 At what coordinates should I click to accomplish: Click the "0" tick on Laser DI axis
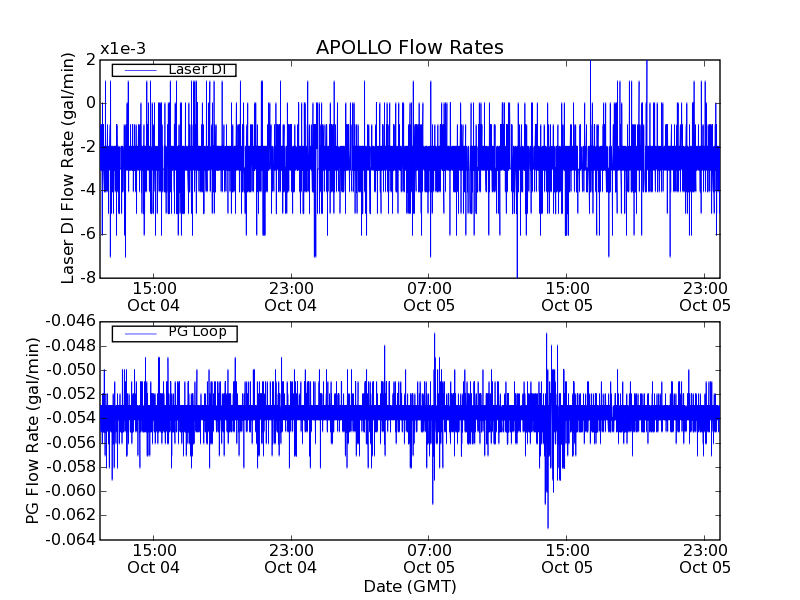click(91, 104)
